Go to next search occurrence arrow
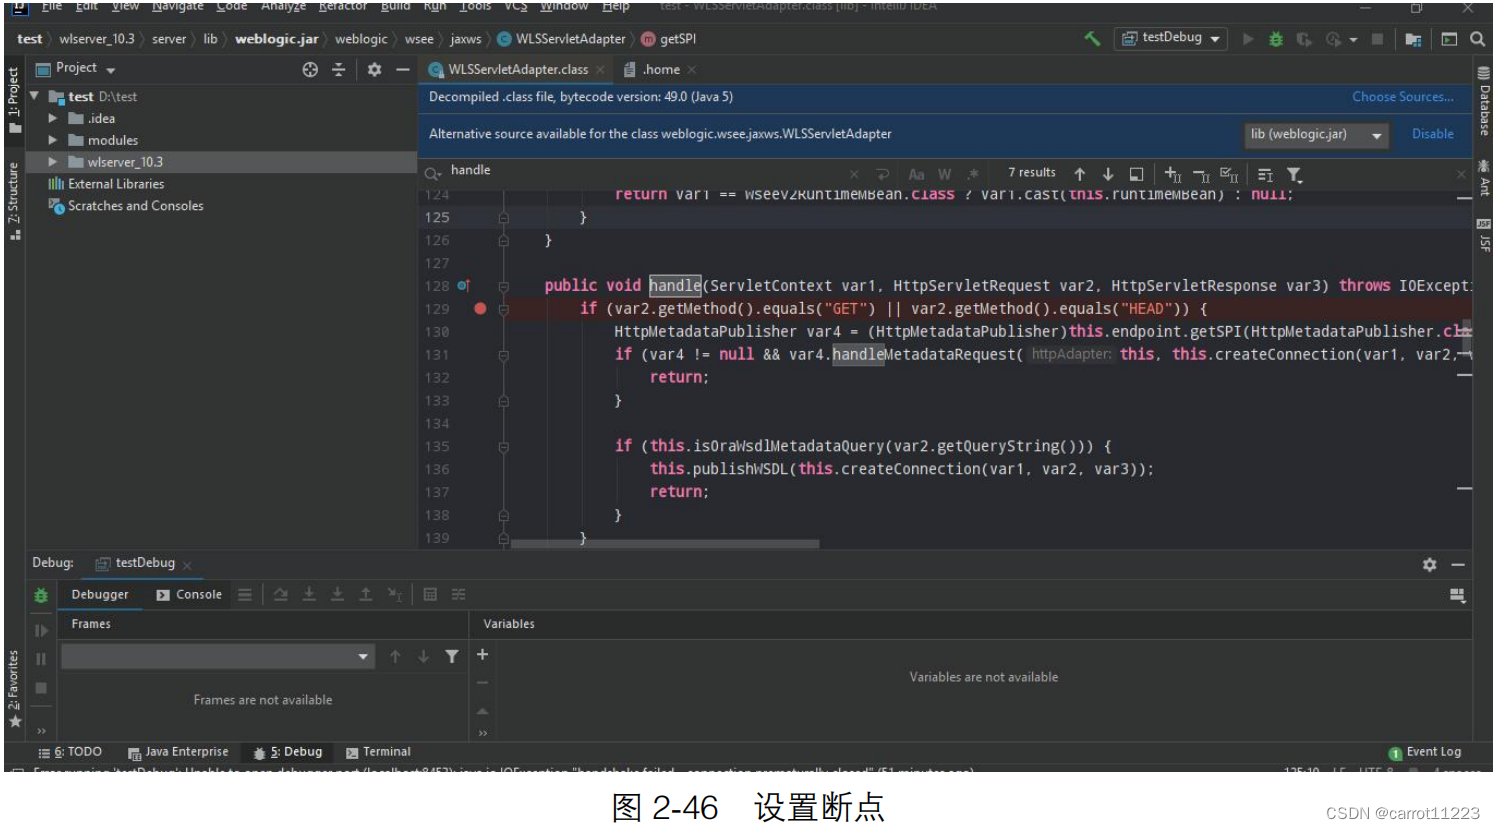The height and width of the screenshot is (829, 1495). (1107, 174)
